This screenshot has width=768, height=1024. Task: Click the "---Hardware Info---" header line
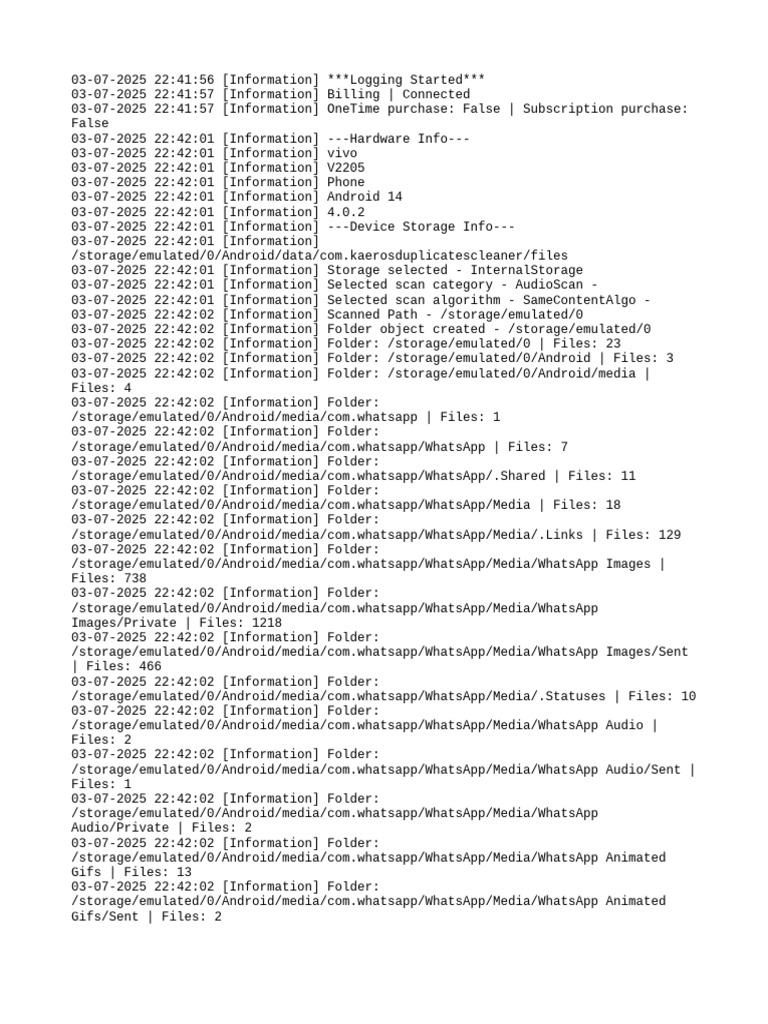[270, 138]
